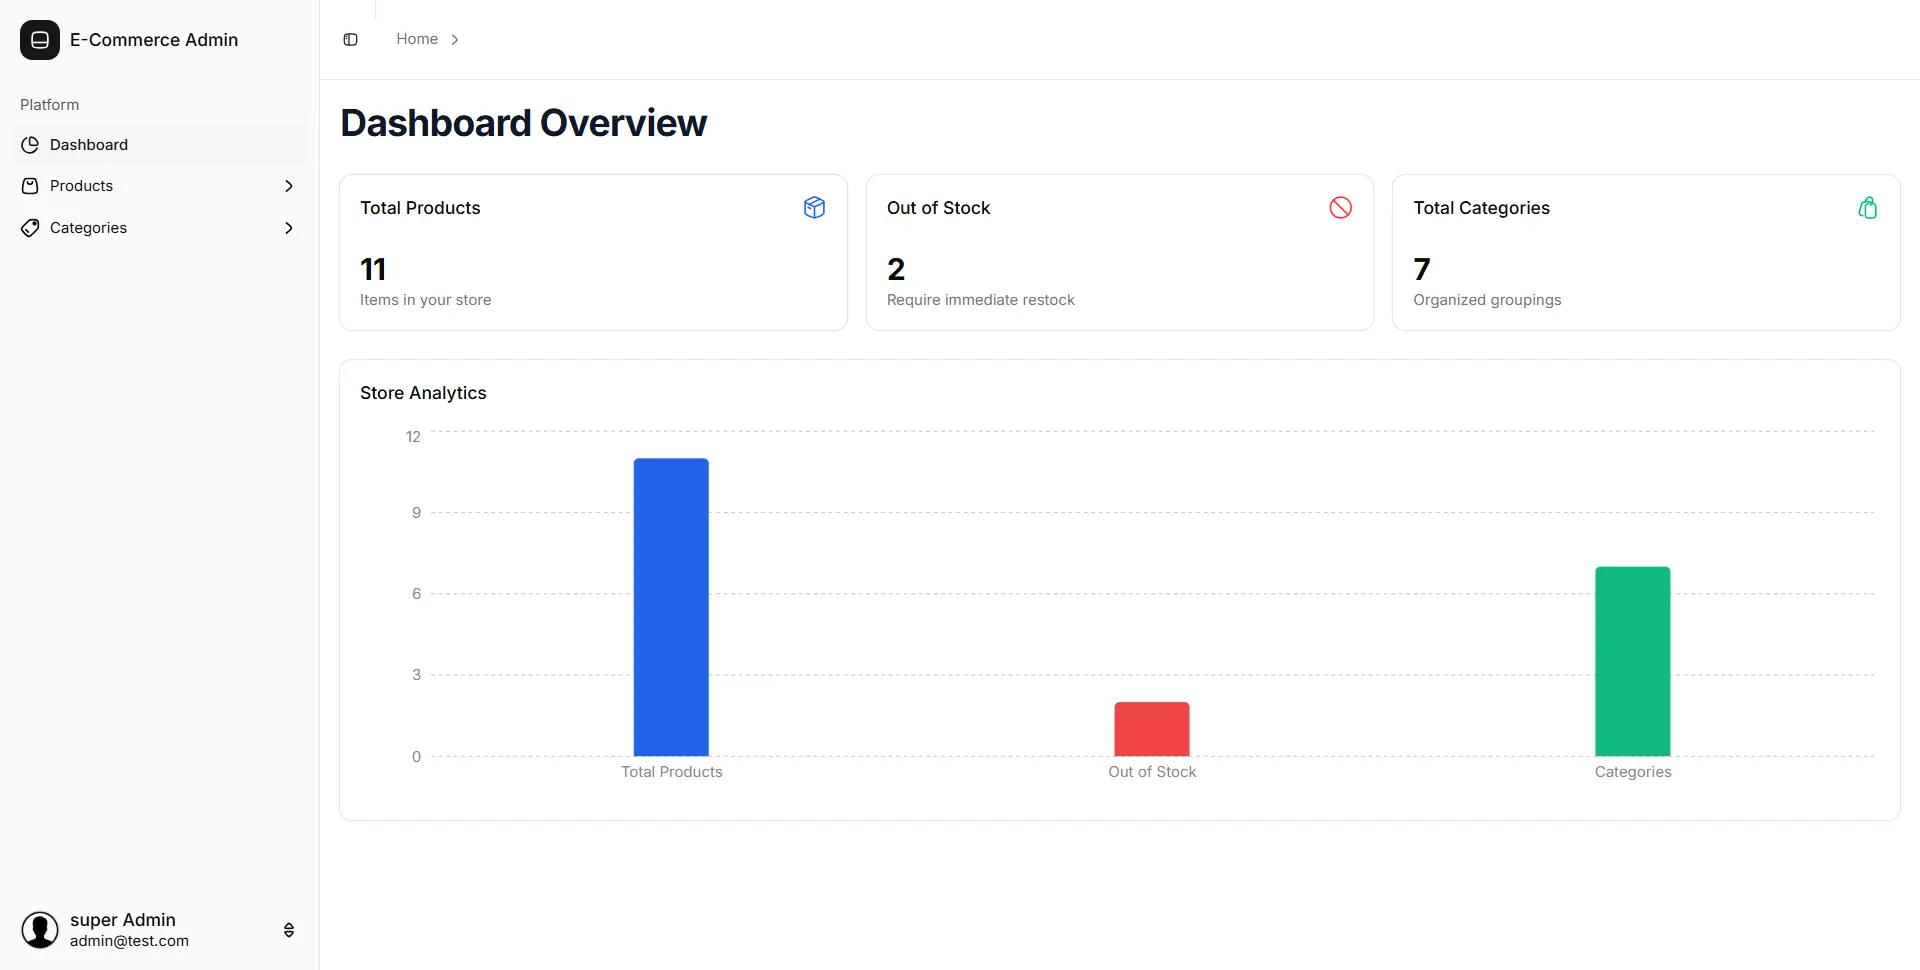
Task: Click the 'Out of Stock' x-axis label
Action: 1152,772
